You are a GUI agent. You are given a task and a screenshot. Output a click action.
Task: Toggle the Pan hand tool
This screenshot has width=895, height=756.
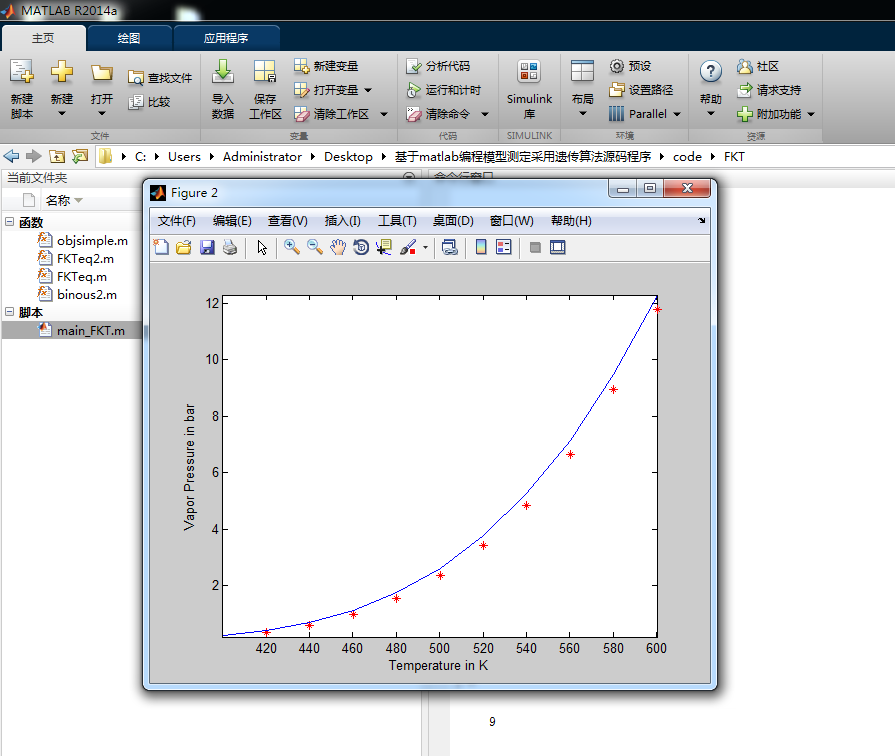point(338,247)
